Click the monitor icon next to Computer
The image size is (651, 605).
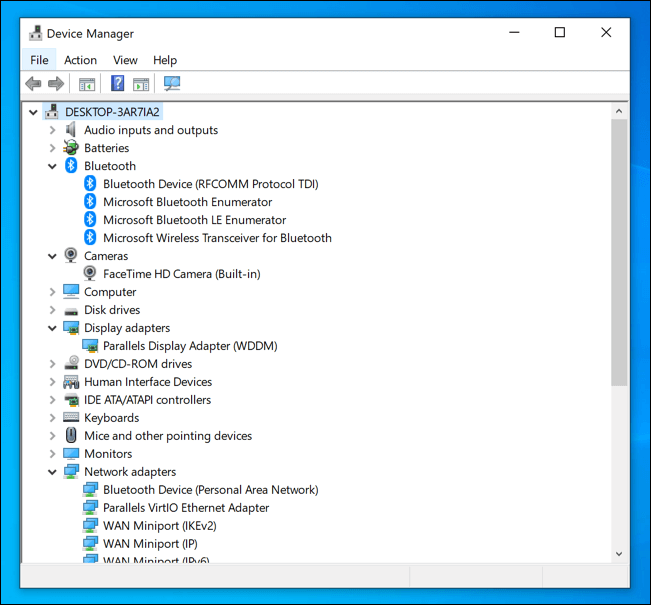[x=71, y=291]
